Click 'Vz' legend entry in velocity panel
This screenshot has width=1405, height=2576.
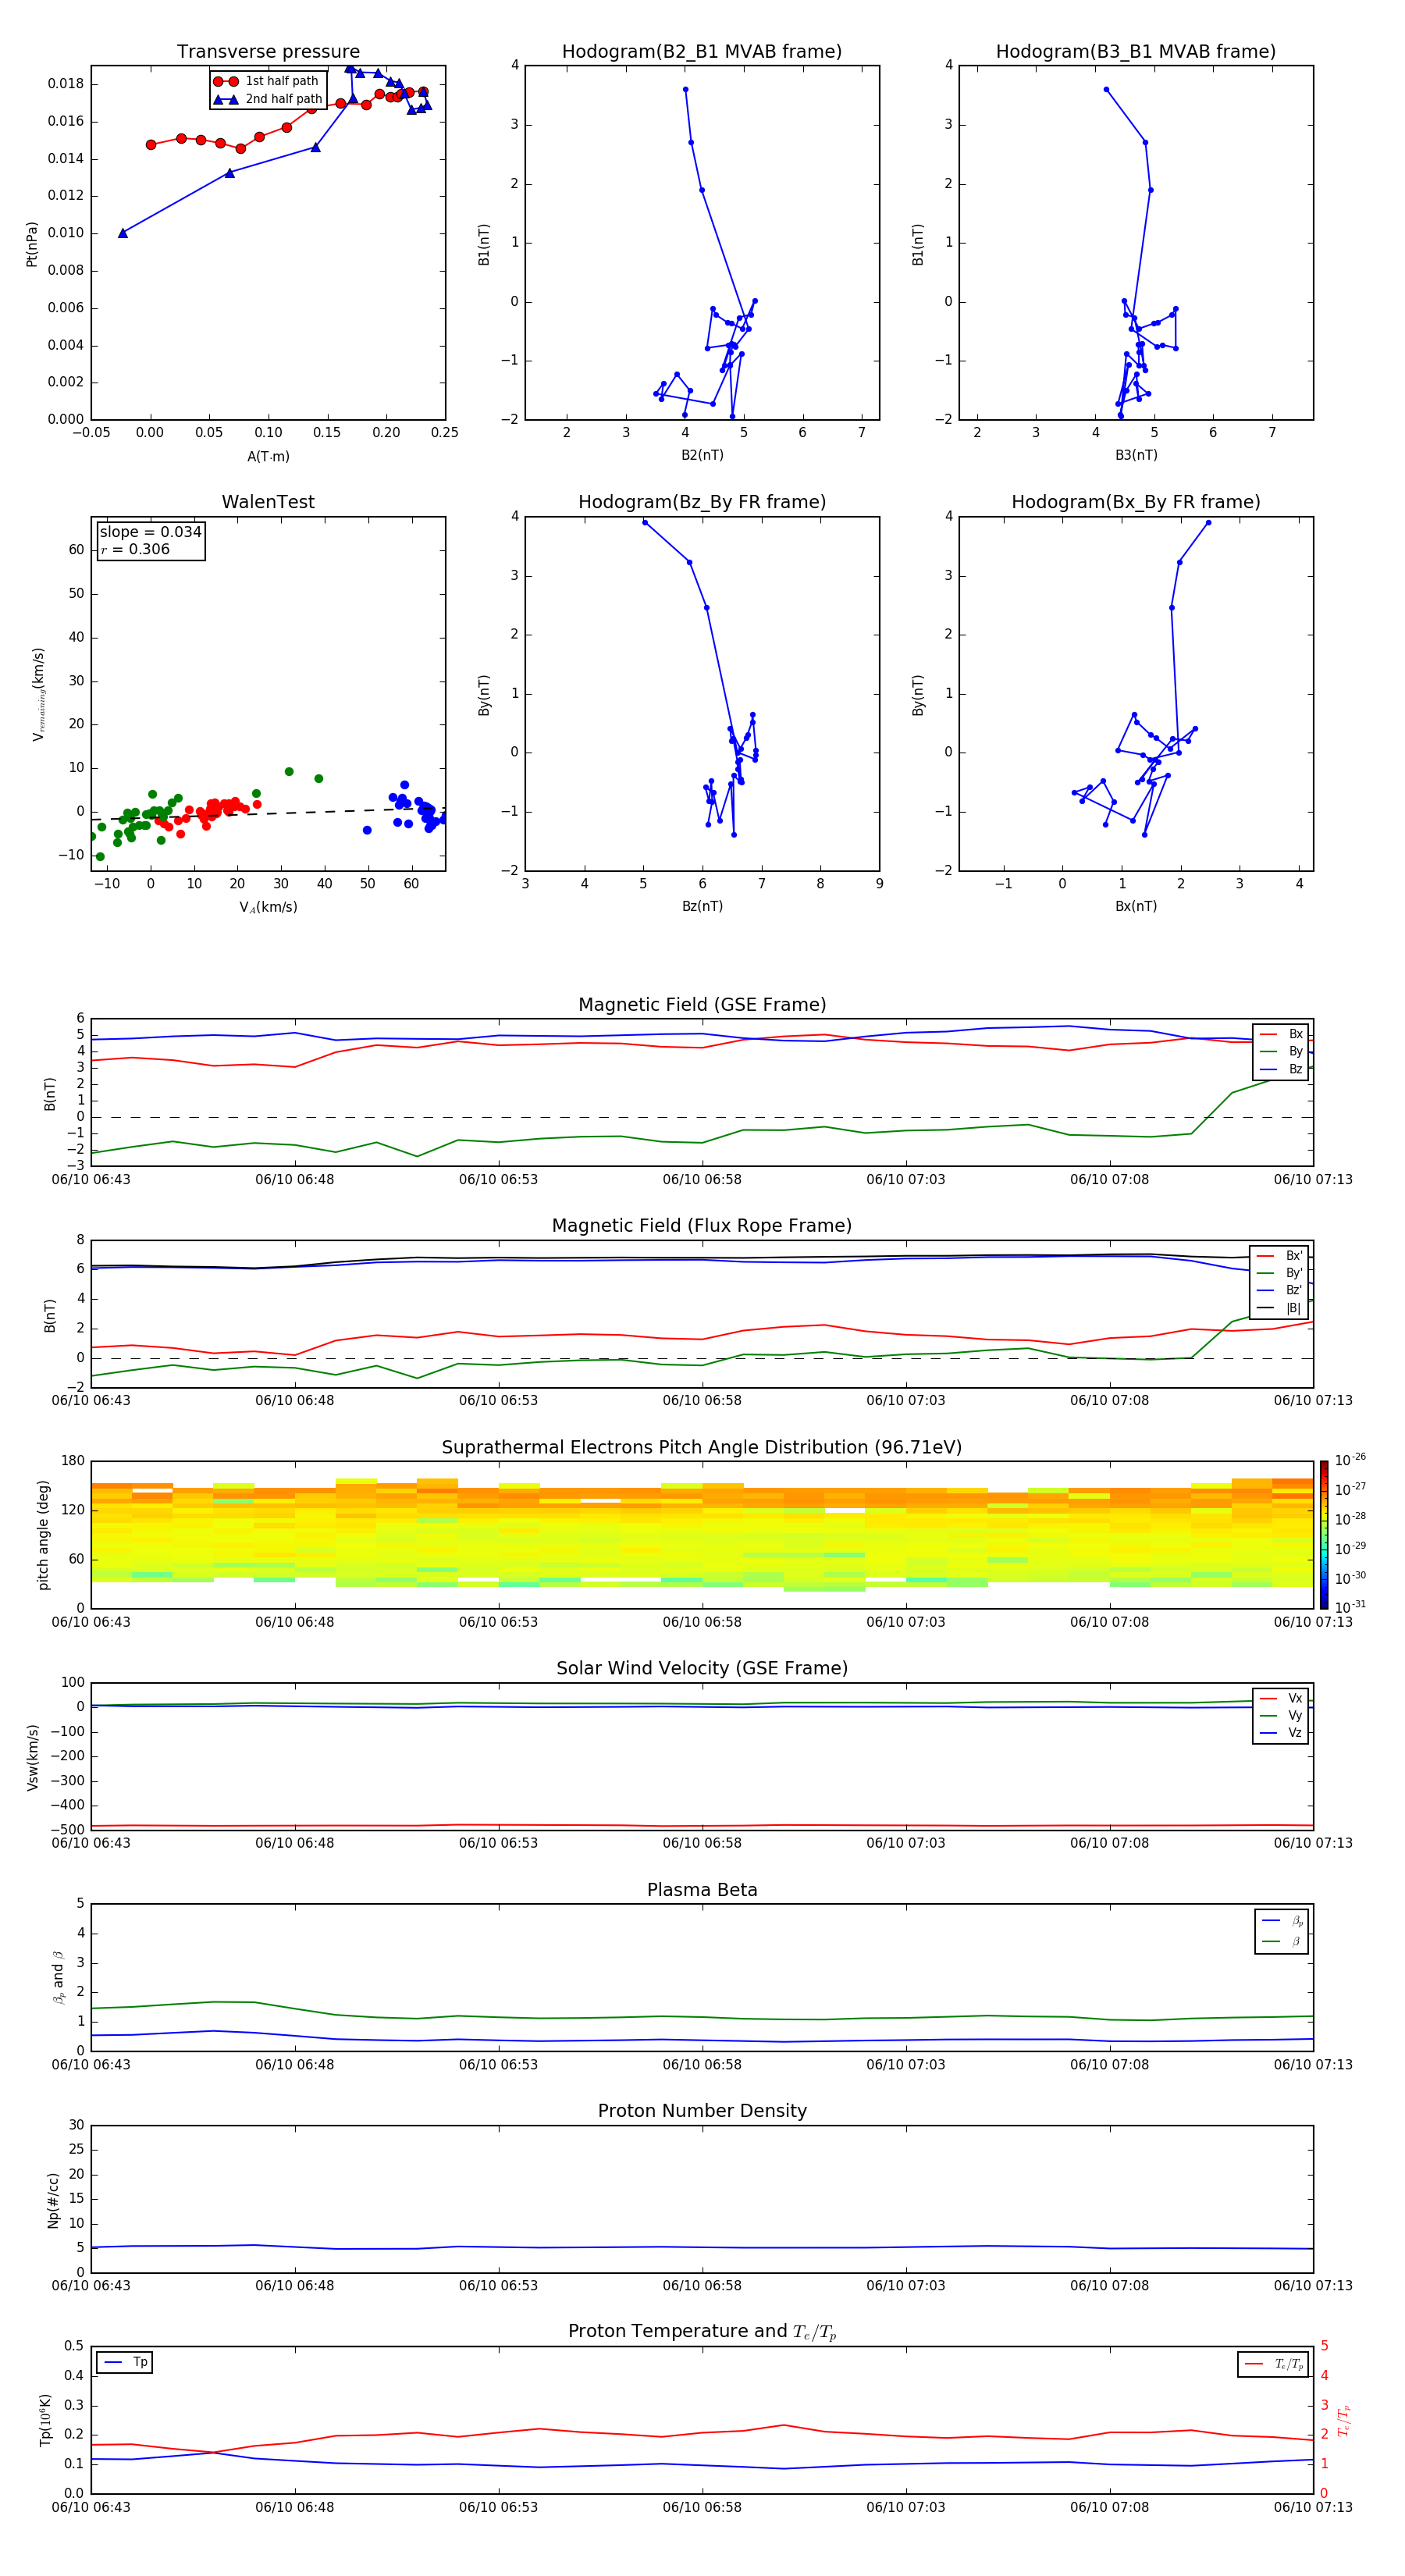point(1281,1734)
